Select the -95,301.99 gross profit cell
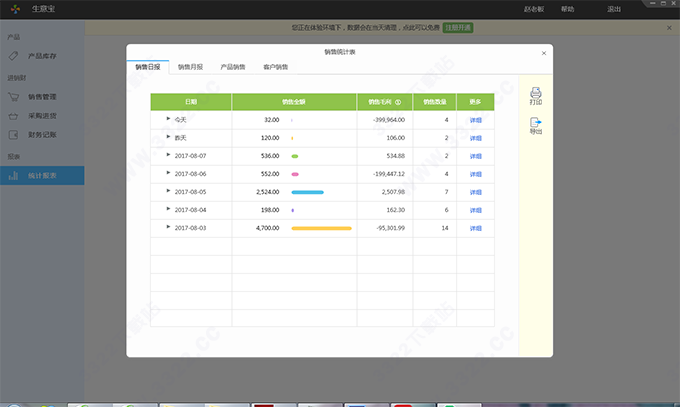Screen dimensions: 680x407 390,228
